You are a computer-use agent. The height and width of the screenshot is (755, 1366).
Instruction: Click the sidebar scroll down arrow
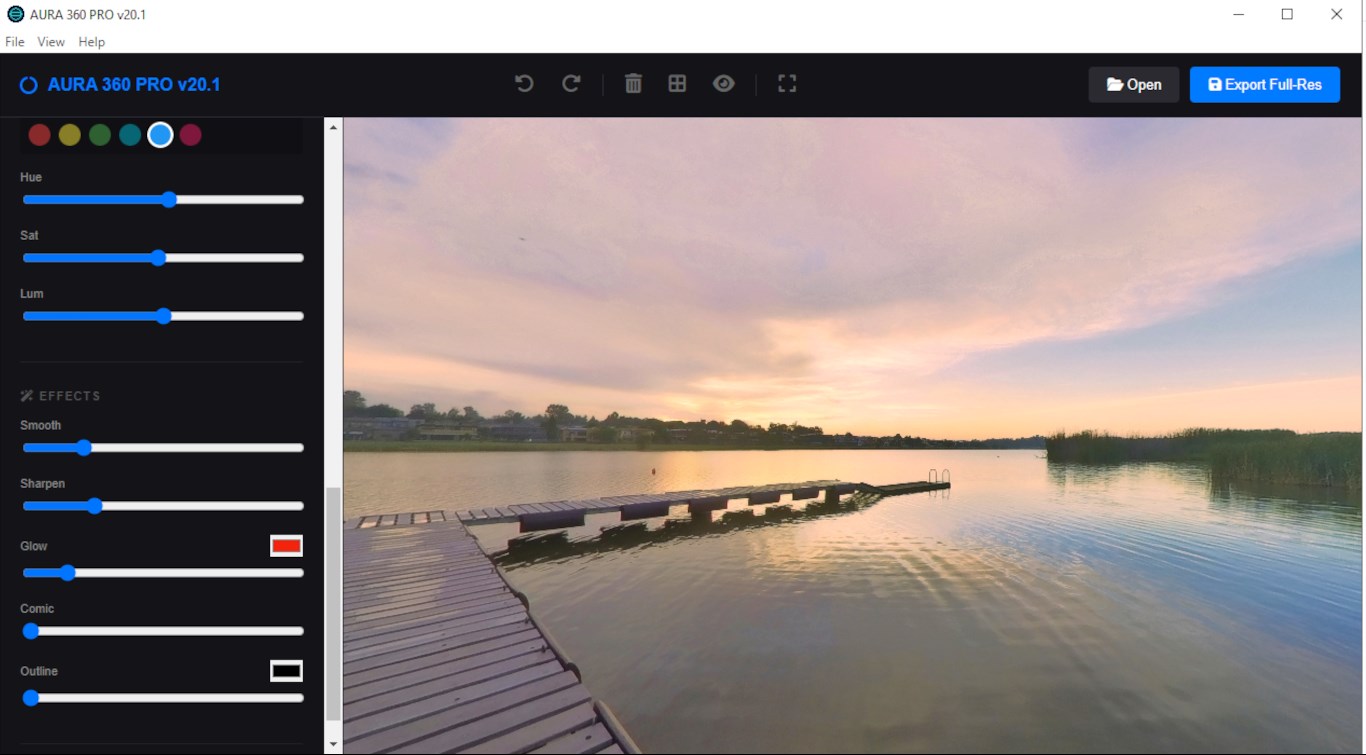[x=334, y=745]
